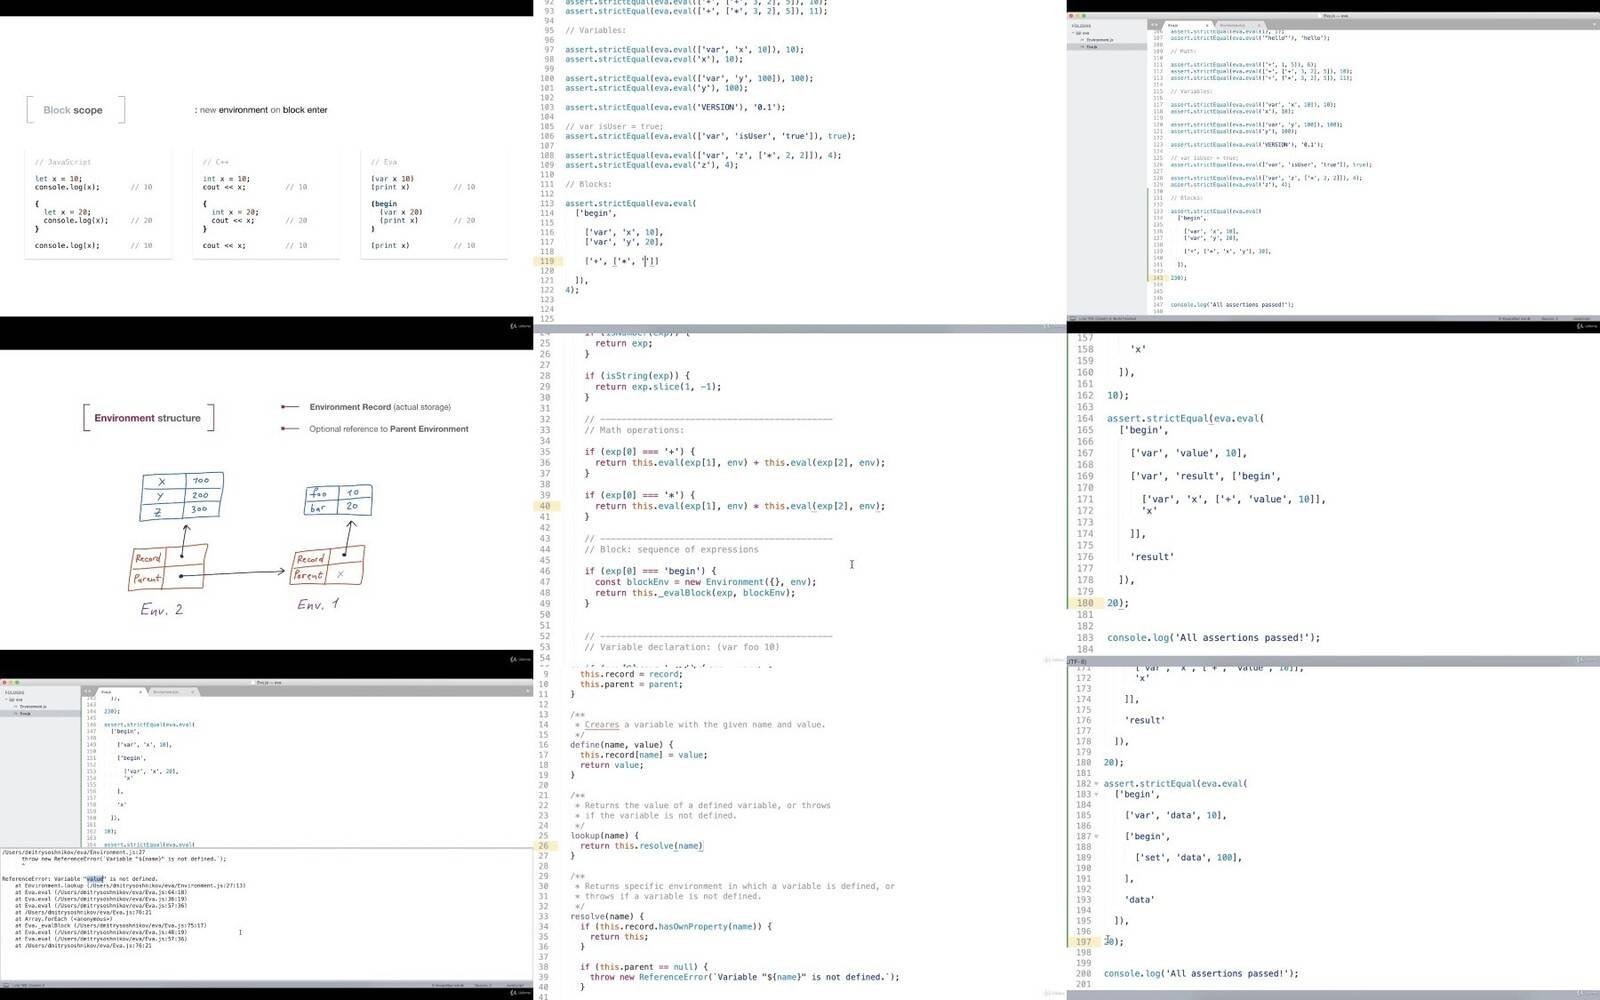Click the "Block scope" slide heading
The image size is (1600, 1000).
(x=73, y=110)
